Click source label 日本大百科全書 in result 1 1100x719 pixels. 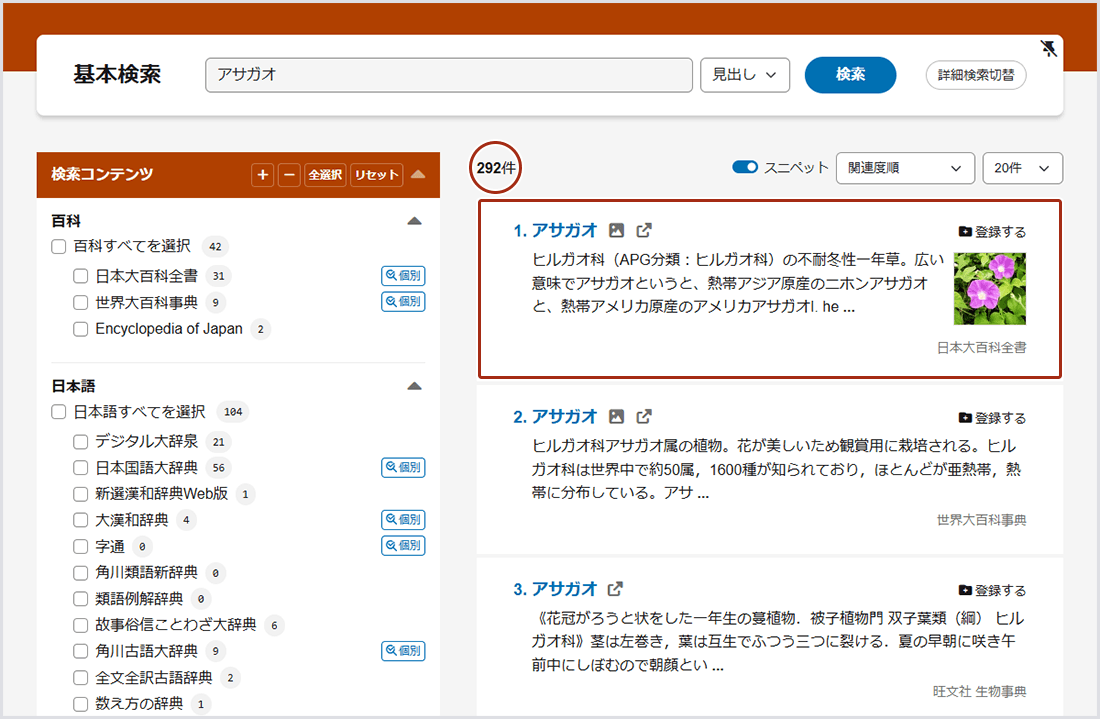pyautogui.click(x=981, y=347)
